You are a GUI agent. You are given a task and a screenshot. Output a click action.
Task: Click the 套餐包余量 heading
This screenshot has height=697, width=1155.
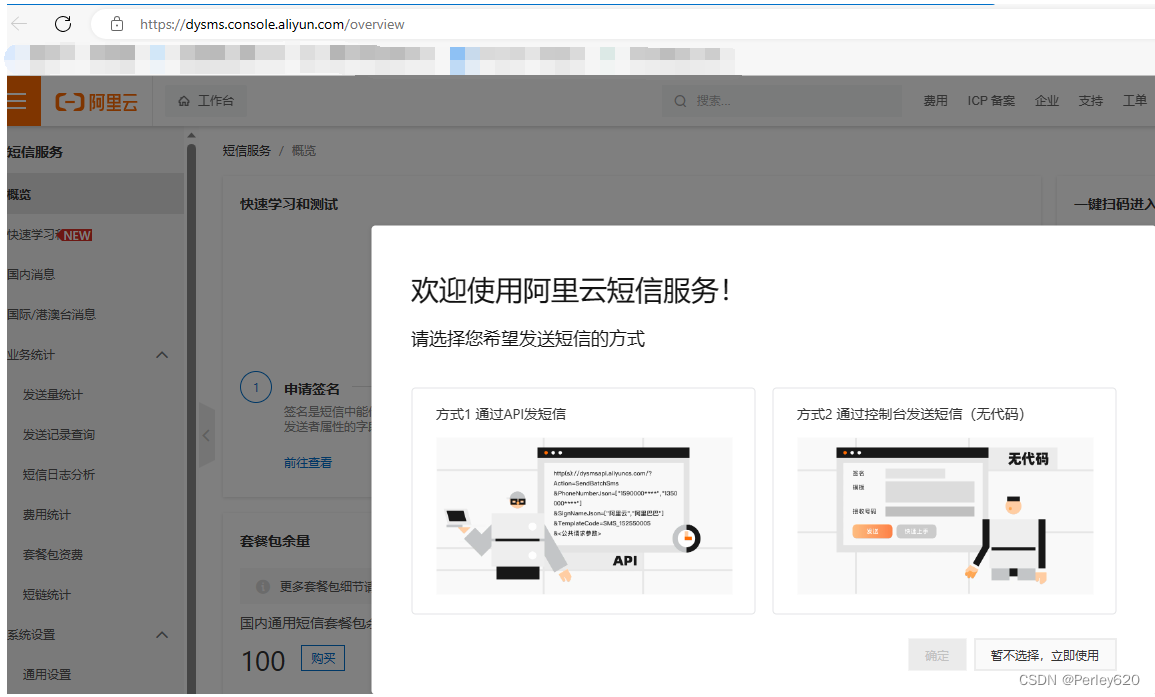pyautogui.click(x=275, y=542)
